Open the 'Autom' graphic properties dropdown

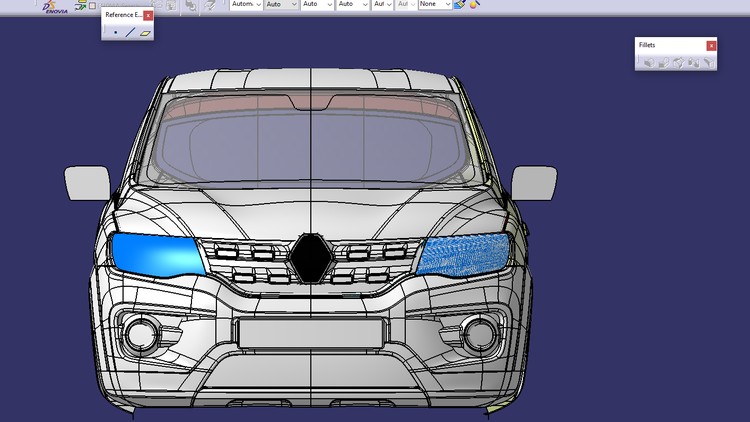(x=246, y=4)
